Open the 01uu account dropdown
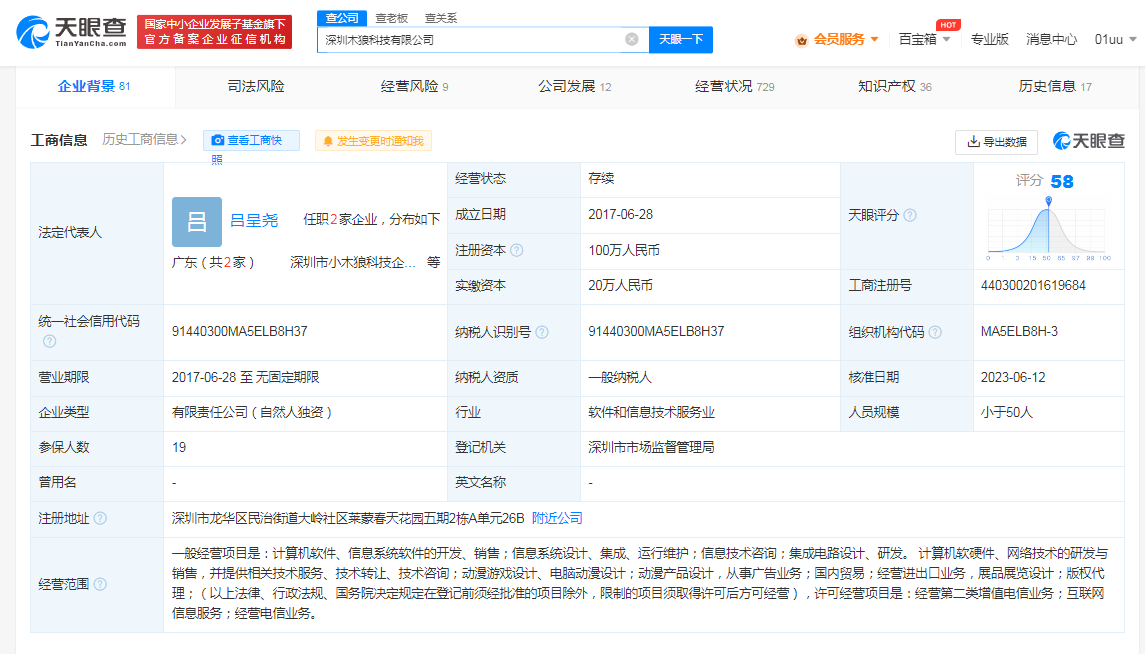Screen dimensions: 1145x654 tap(1115, 39)
